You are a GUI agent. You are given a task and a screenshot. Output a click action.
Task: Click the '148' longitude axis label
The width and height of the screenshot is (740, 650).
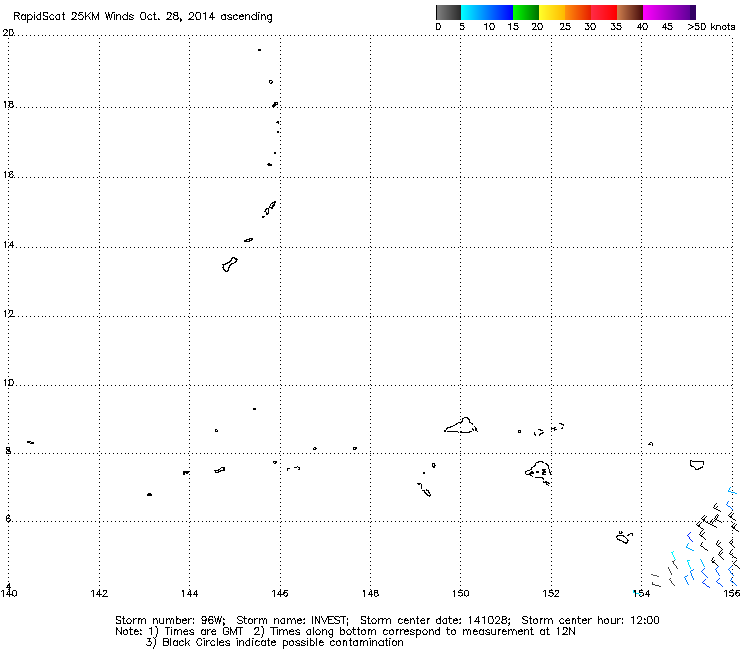(x=370, y=593)
